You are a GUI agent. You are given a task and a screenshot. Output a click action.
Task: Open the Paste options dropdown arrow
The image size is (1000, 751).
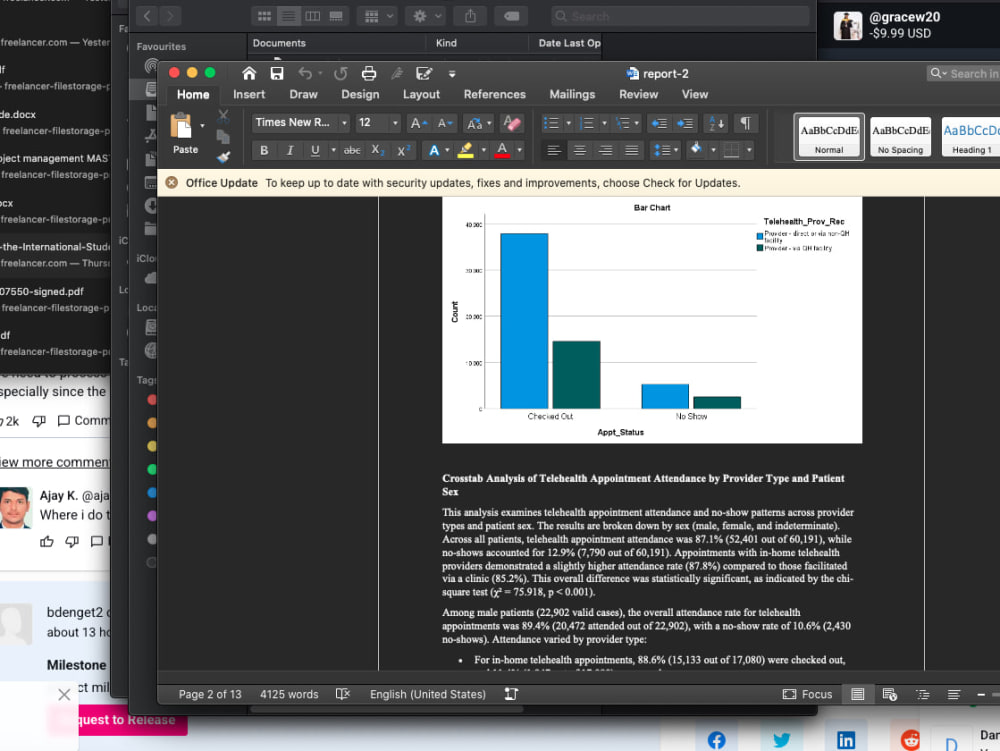202,126
